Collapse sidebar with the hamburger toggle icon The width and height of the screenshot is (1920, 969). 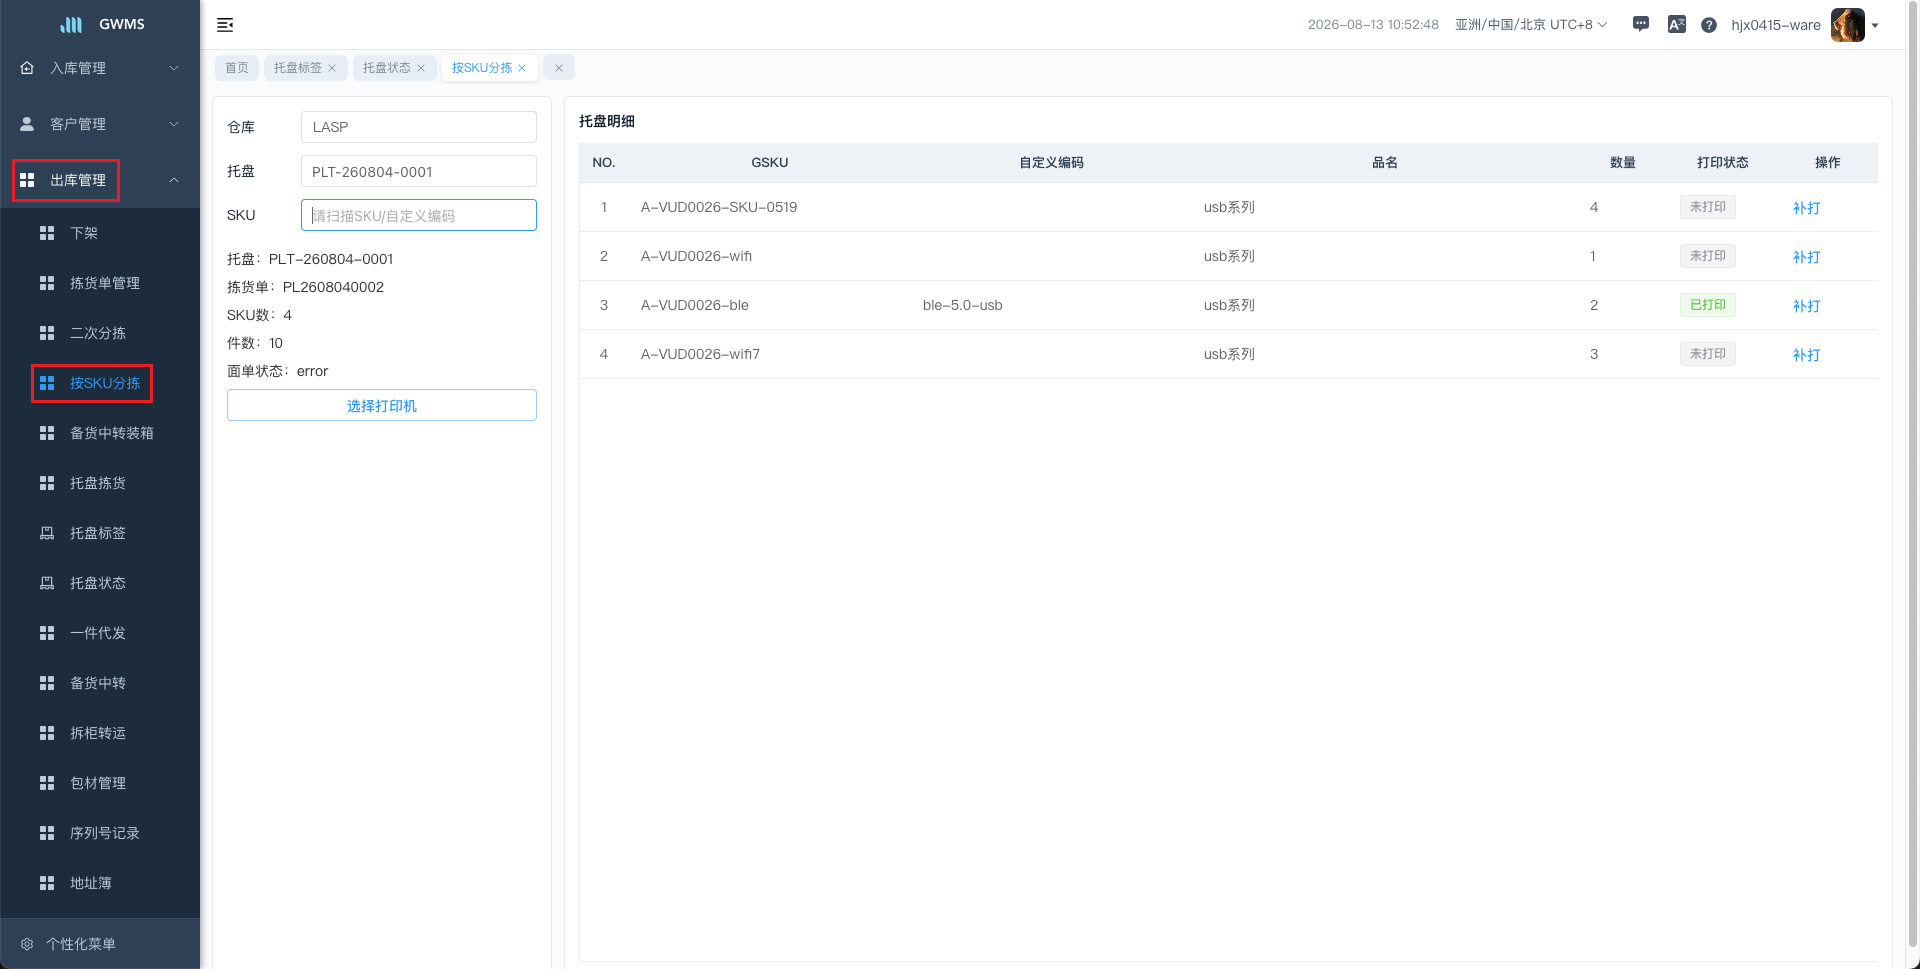point(225,25)
